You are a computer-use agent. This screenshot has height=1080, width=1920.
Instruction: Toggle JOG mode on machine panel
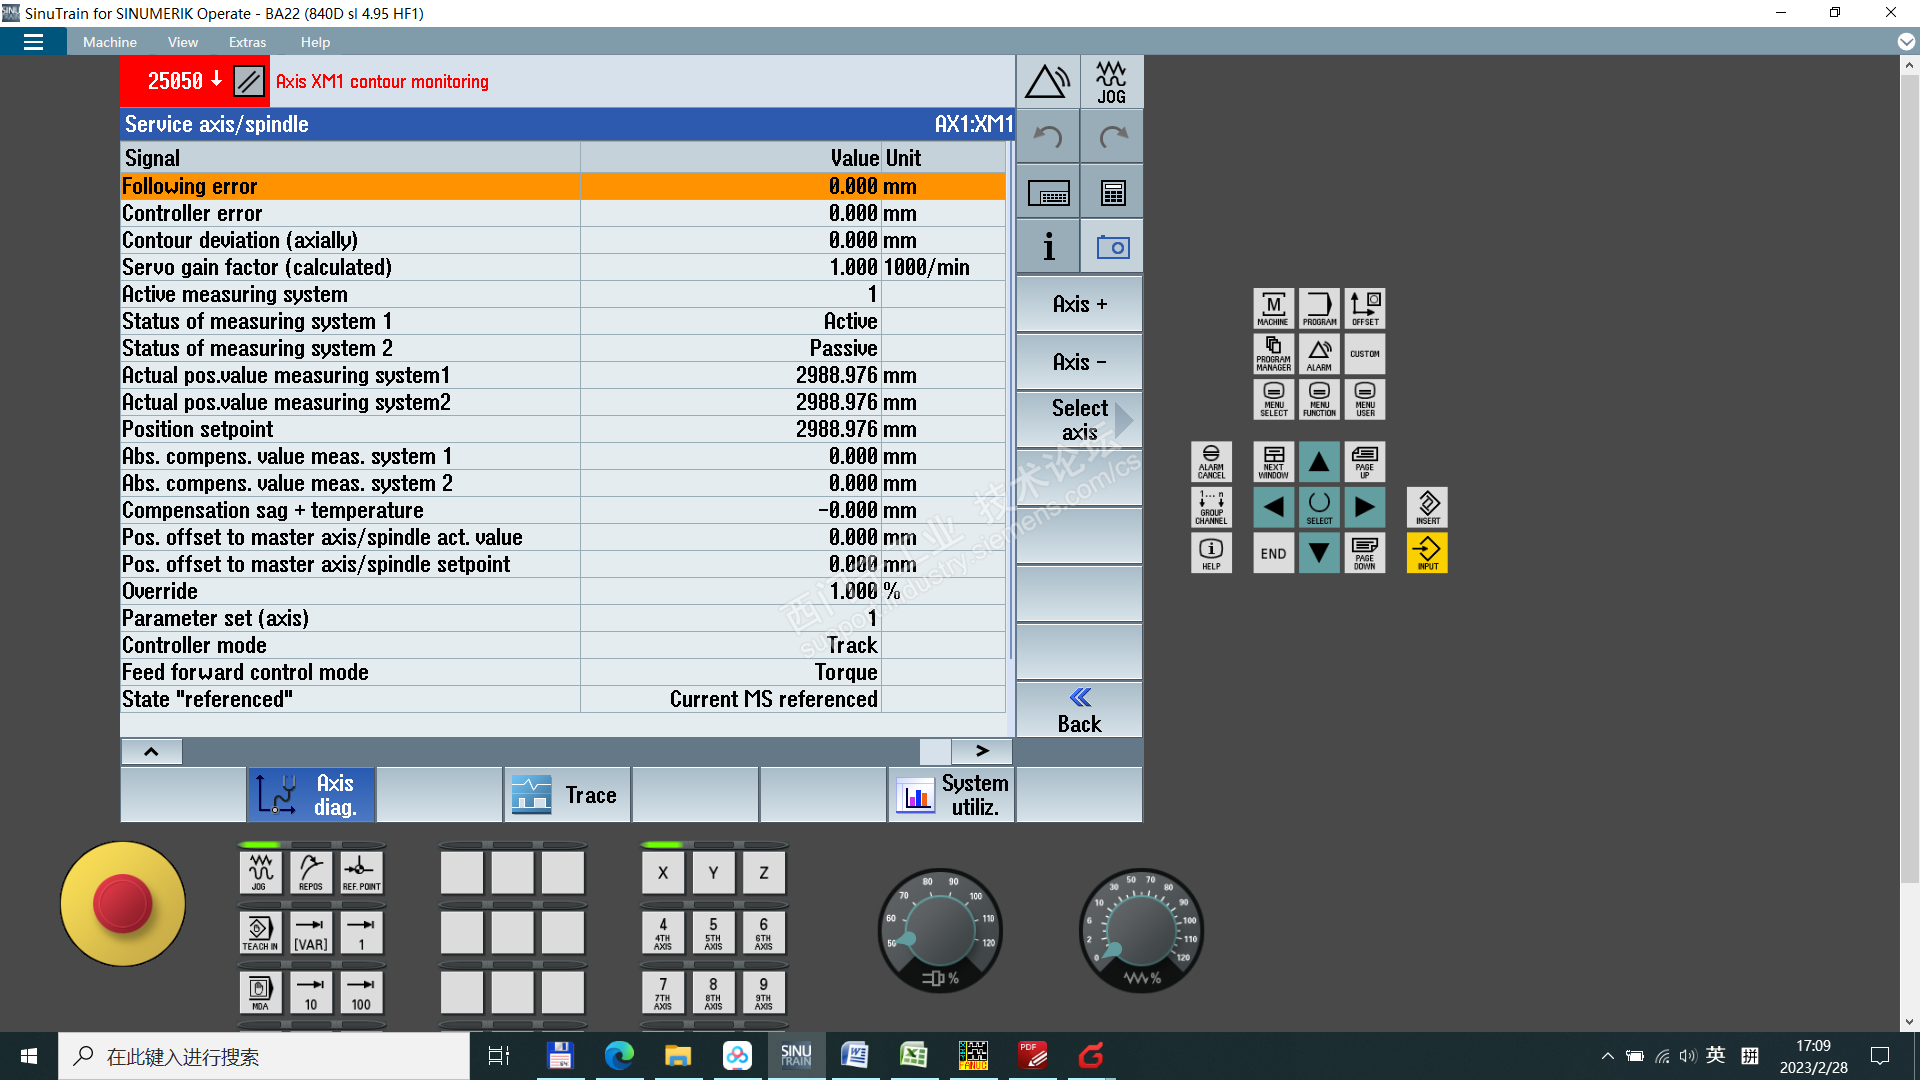[260, 872]
